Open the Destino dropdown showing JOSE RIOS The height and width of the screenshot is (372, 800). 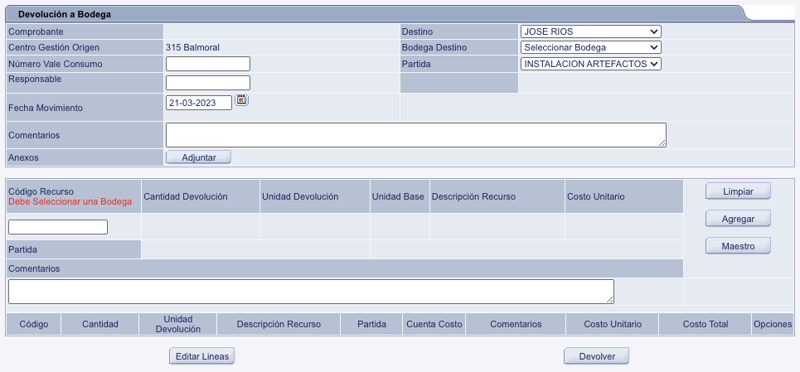591,32
